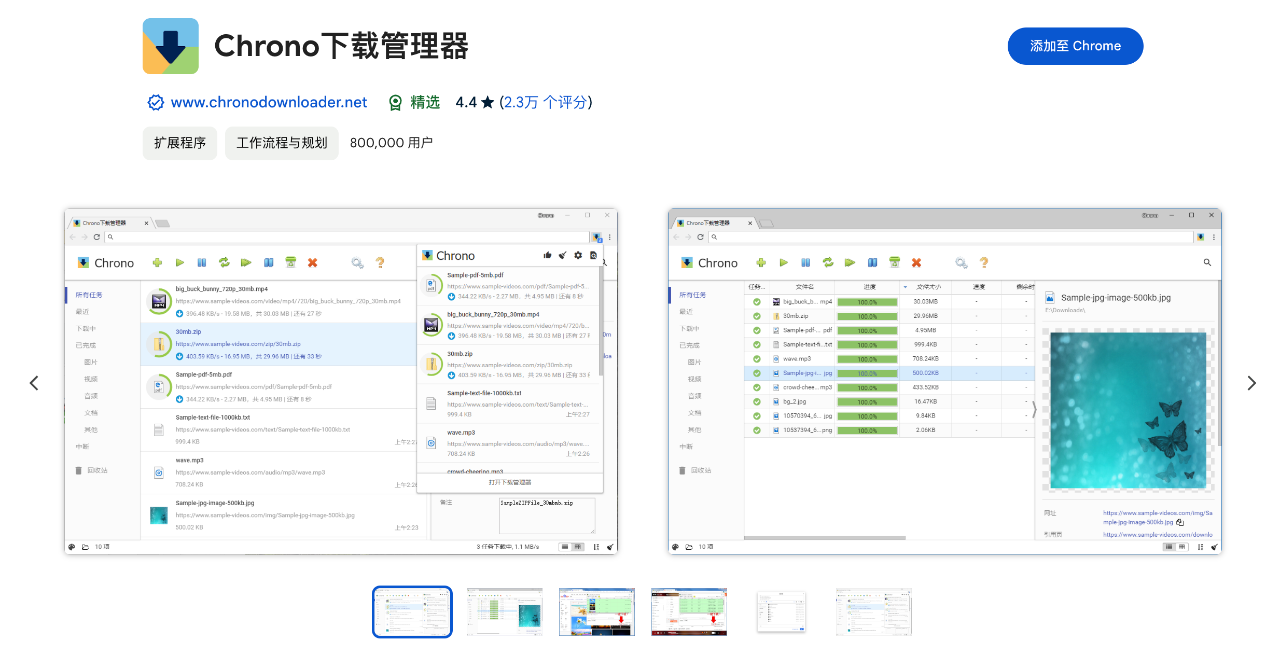Retry downloads using the refresh arrows icon
This screenshot has width=1280, height=651.
223,262
